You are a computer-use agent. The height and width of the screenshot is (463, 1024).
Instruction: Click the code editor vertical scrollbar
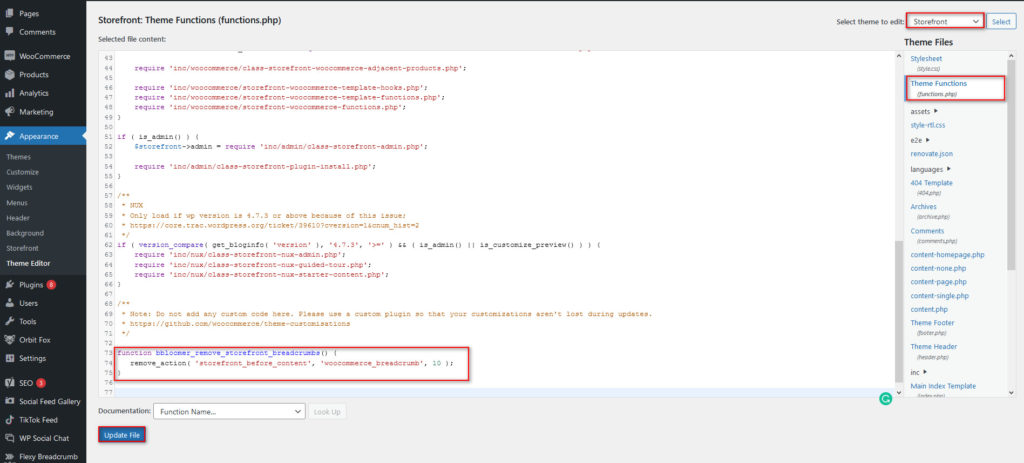click(899, 310)
